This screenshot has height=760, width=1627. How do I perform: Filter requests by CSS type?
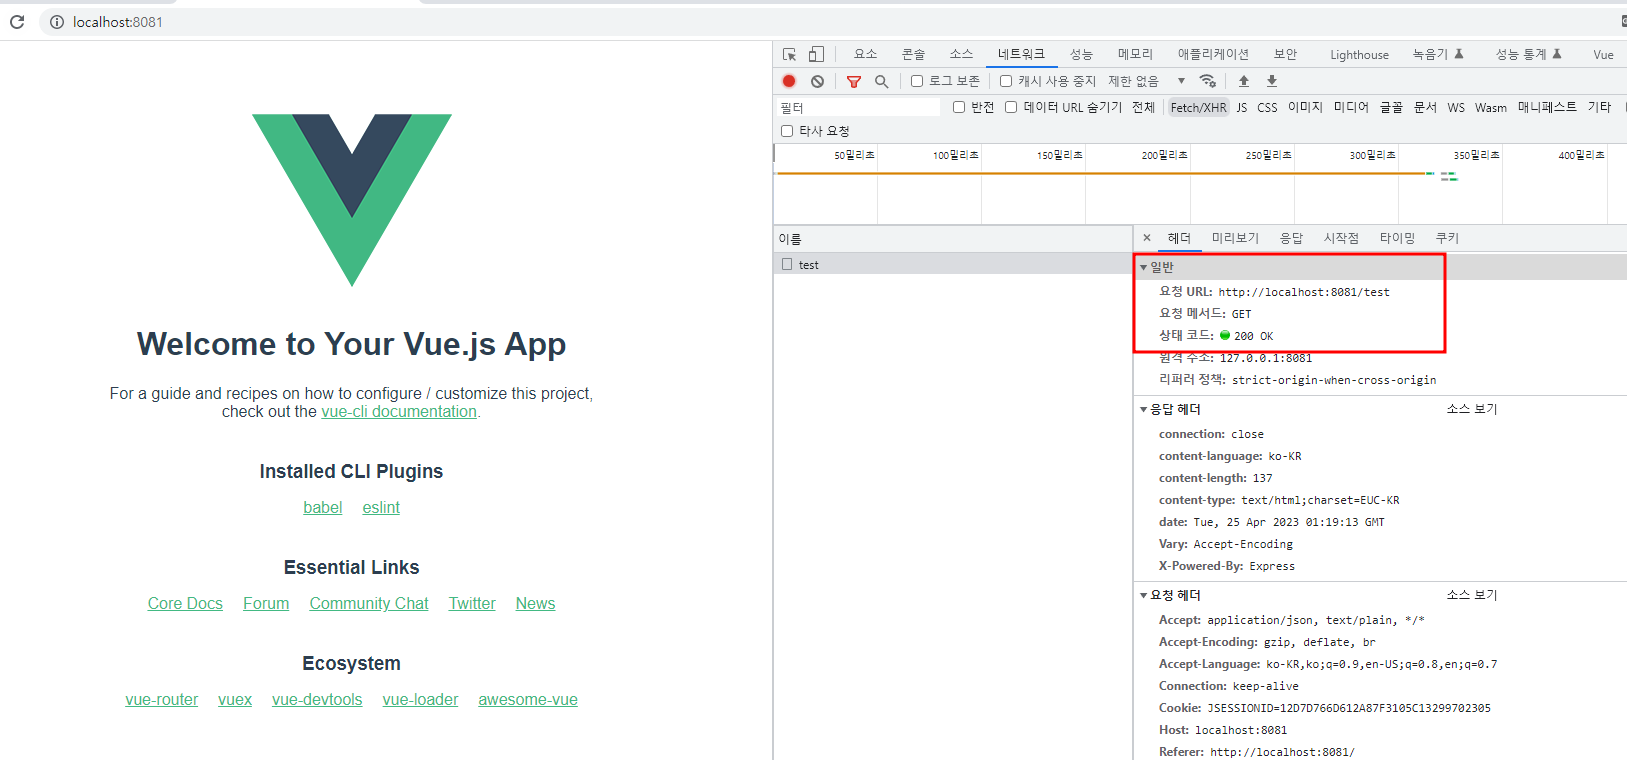coord(1267,107)
